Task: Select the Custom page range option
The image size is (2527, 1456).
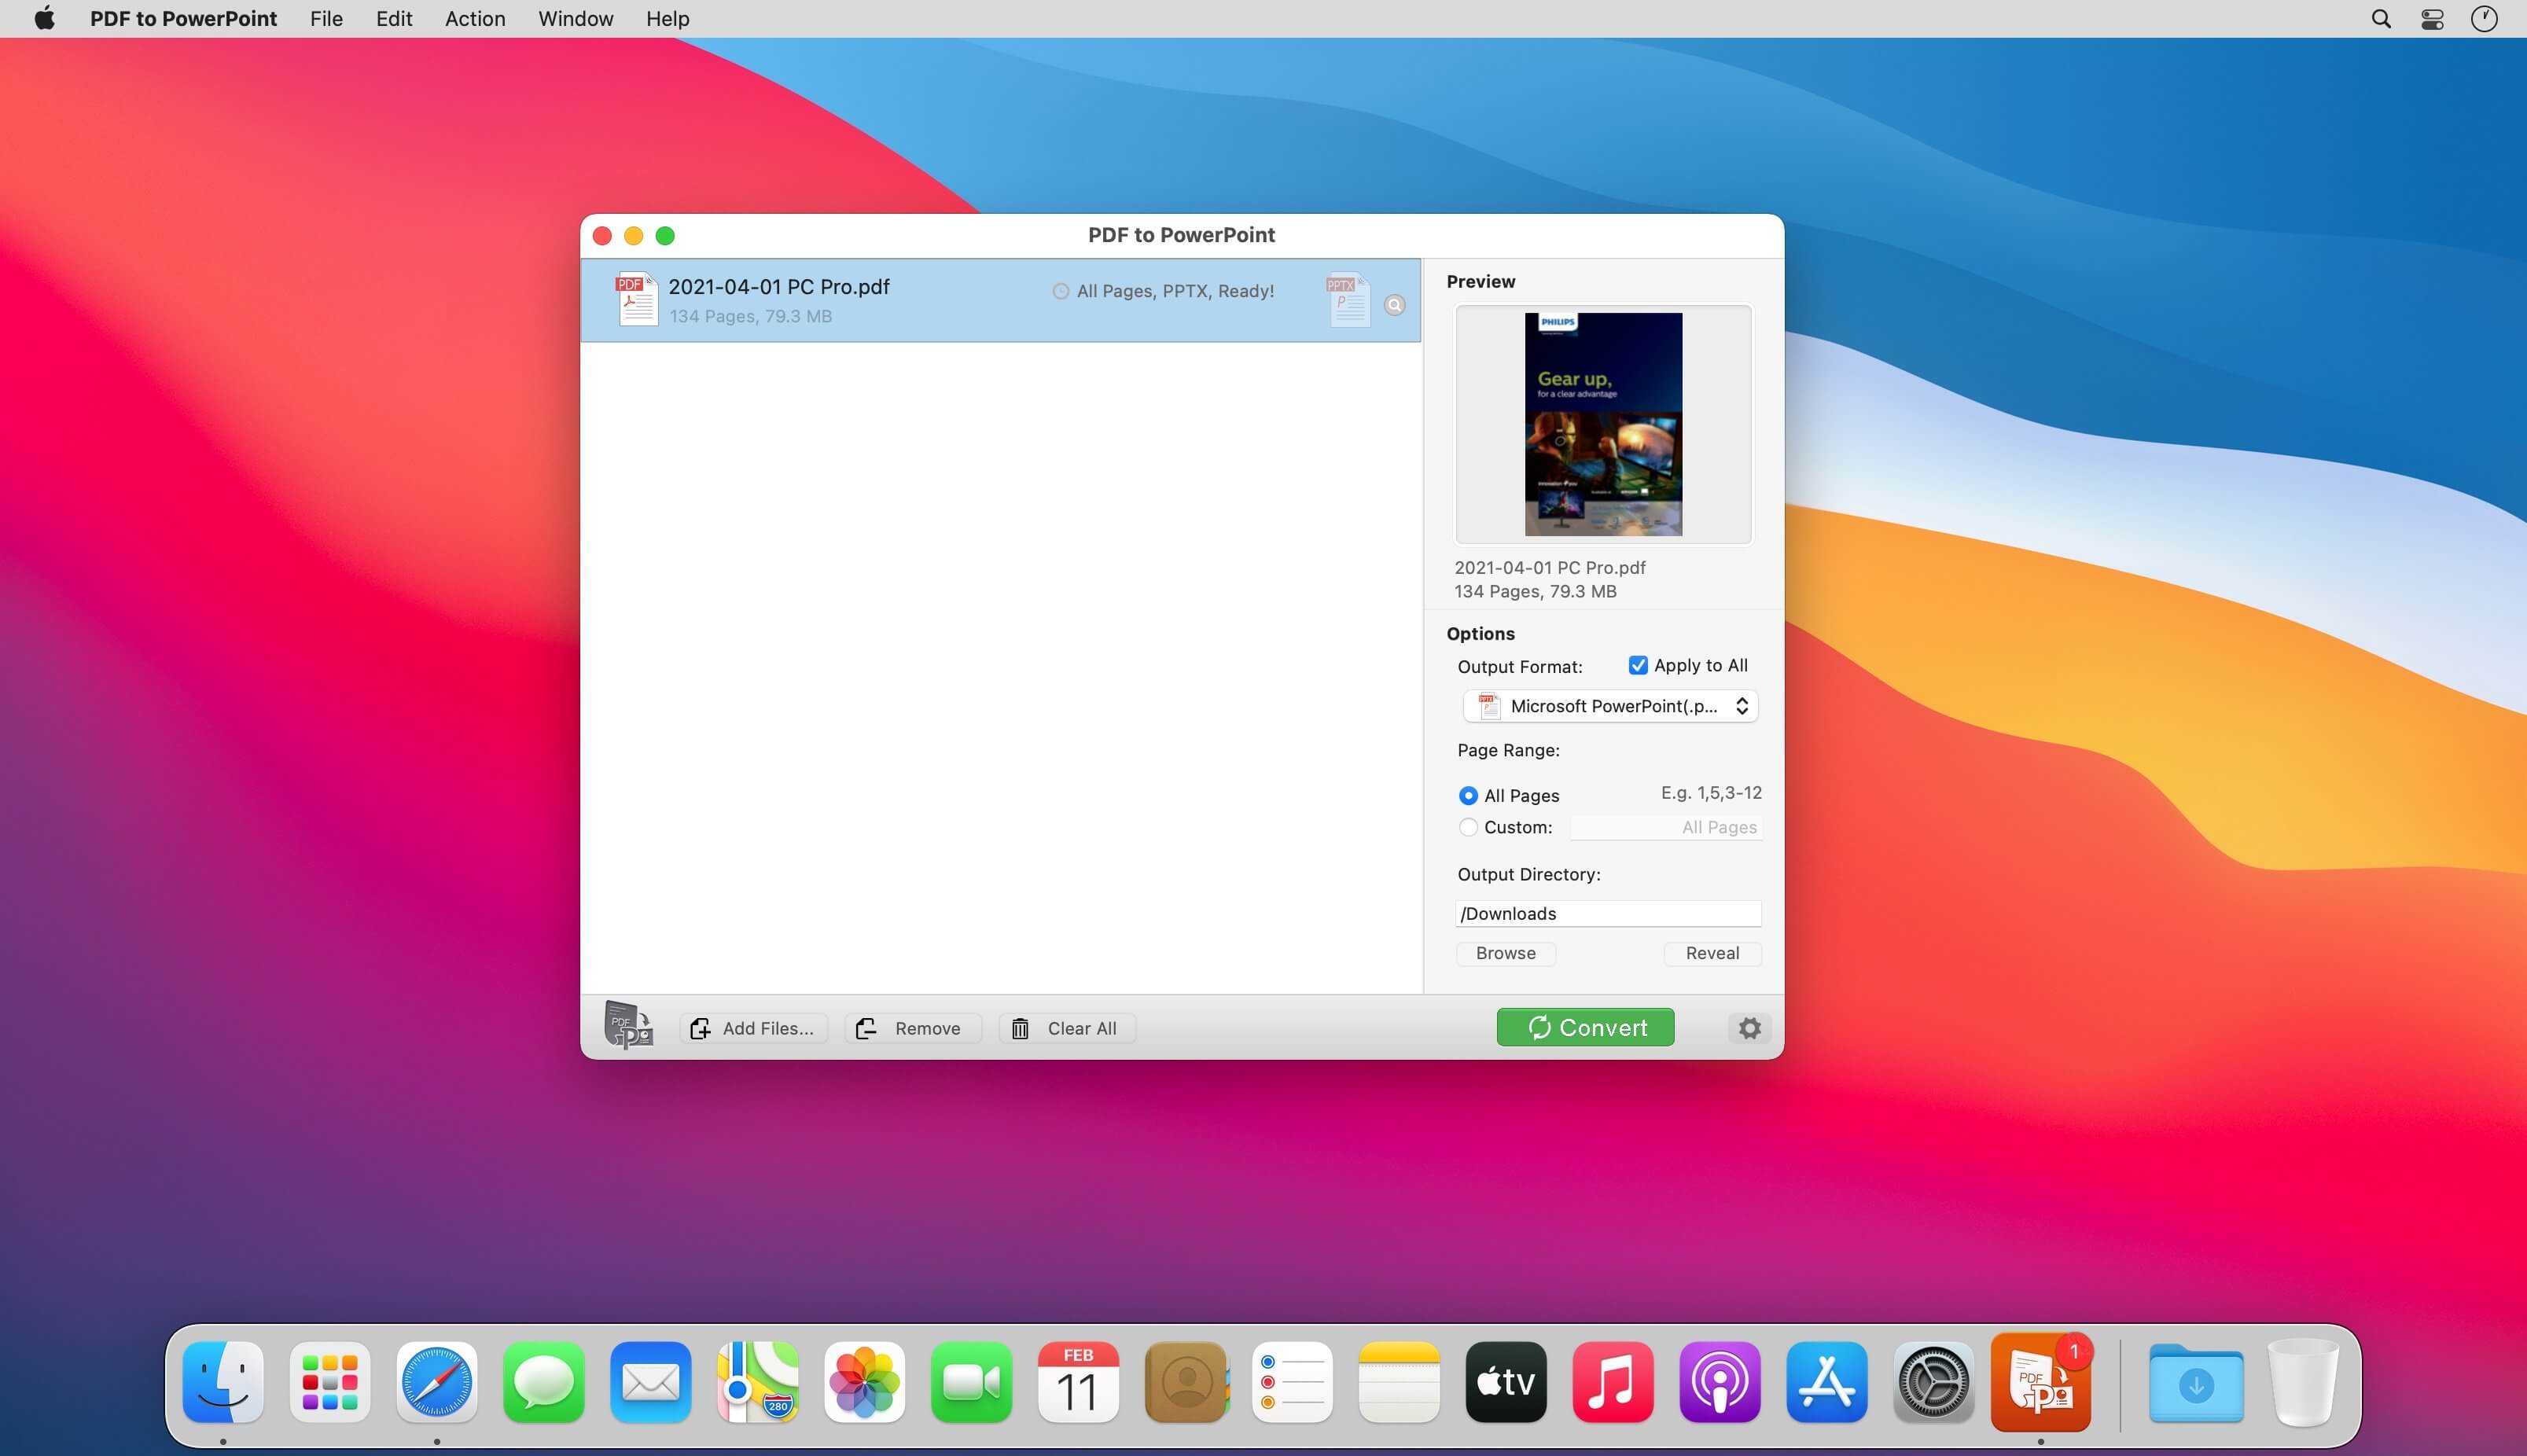Action: [x=1468, y=827]
